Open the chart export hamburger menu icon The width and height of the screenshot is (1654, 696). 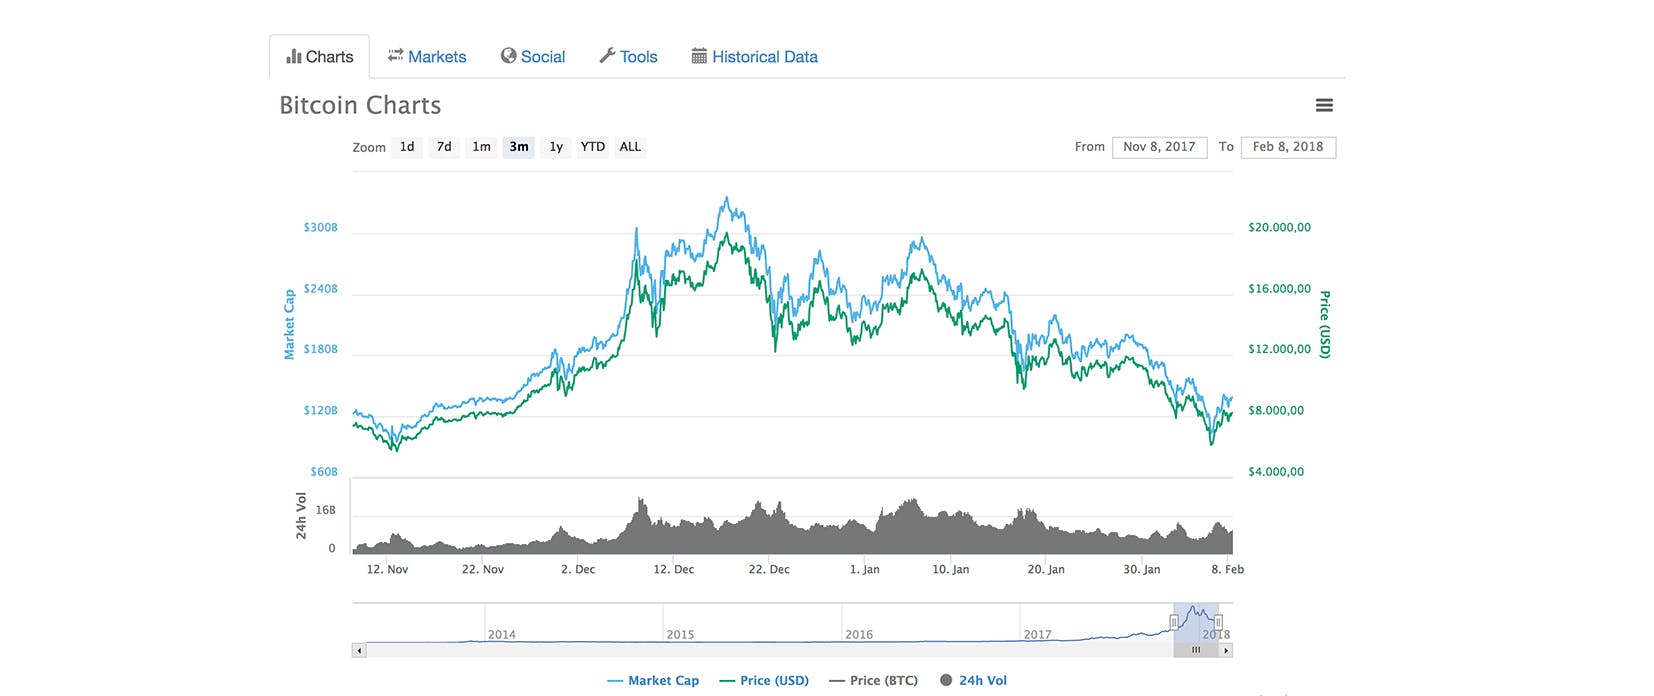pyautogui.click(x=1324, y=104)
